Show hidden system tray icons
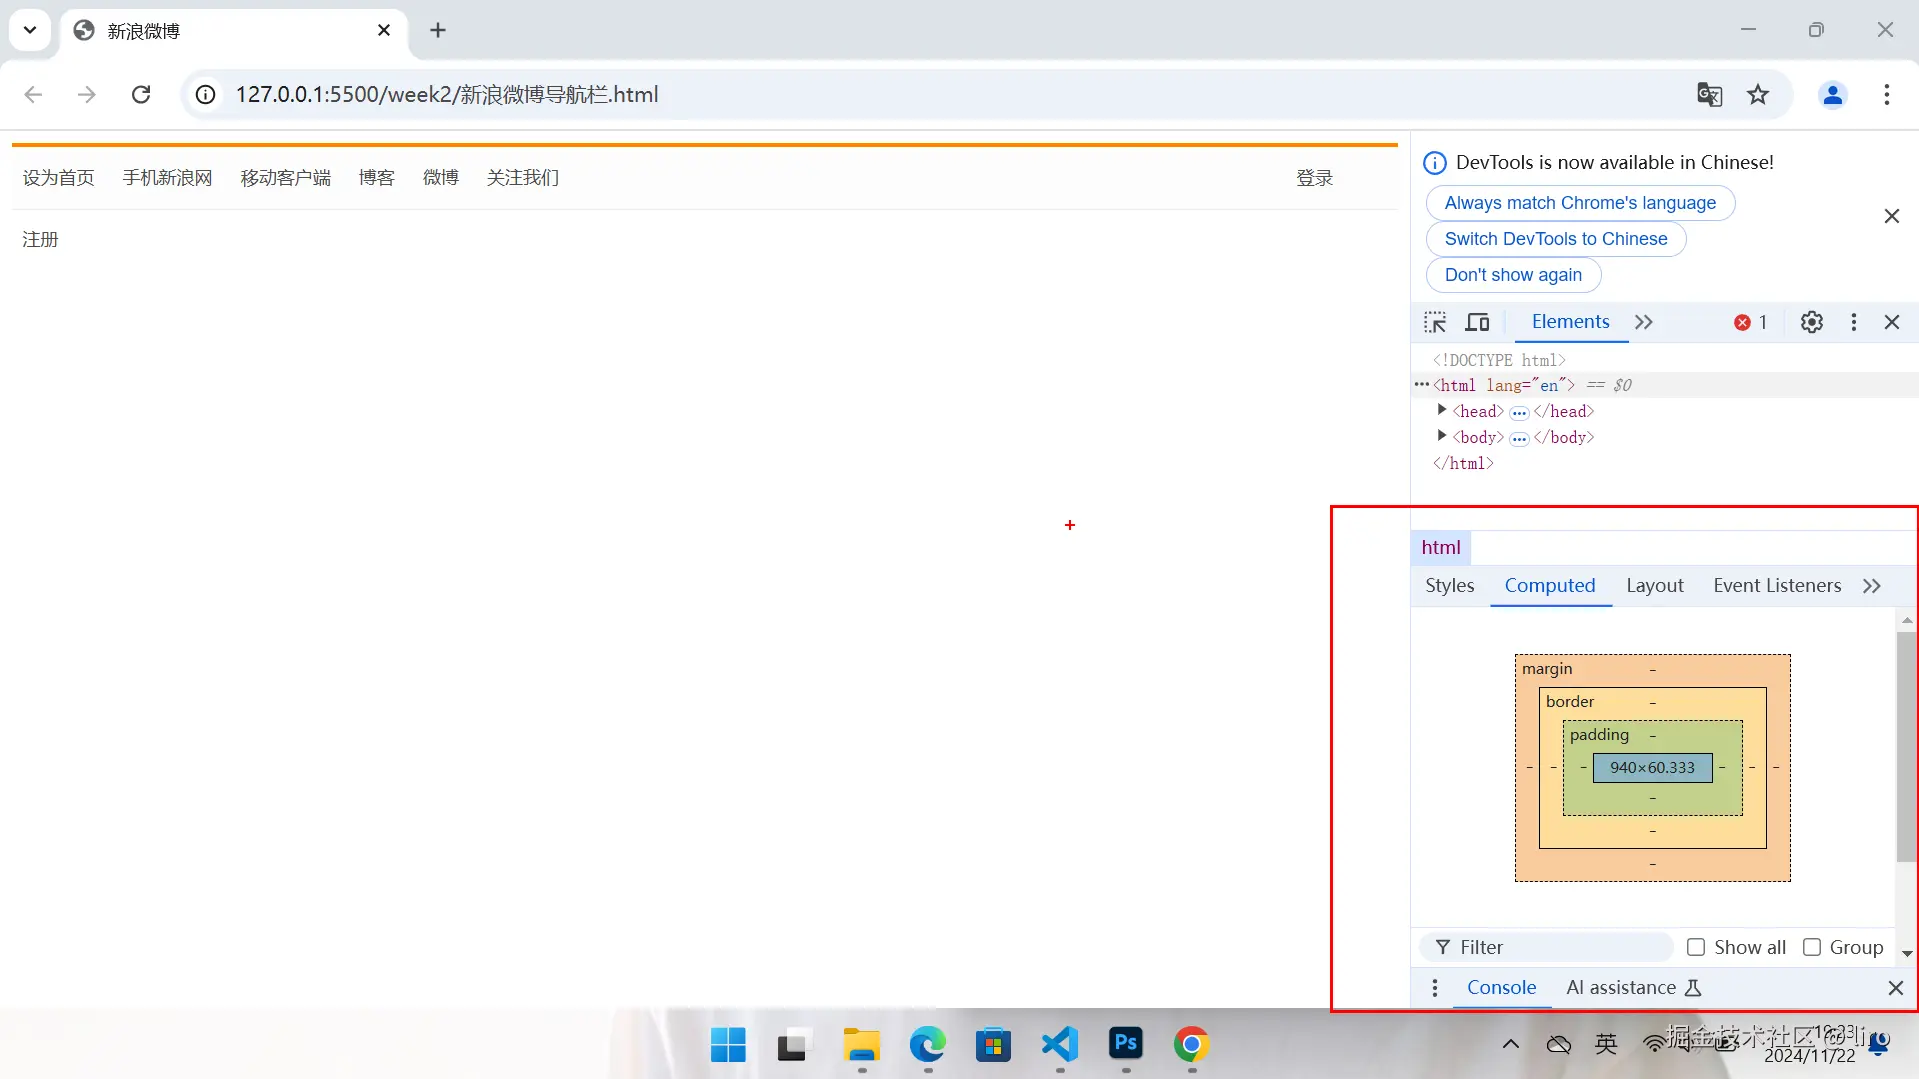Image resolution: width=1919 pixels, height=1079 pixels. (1510, 1044)
